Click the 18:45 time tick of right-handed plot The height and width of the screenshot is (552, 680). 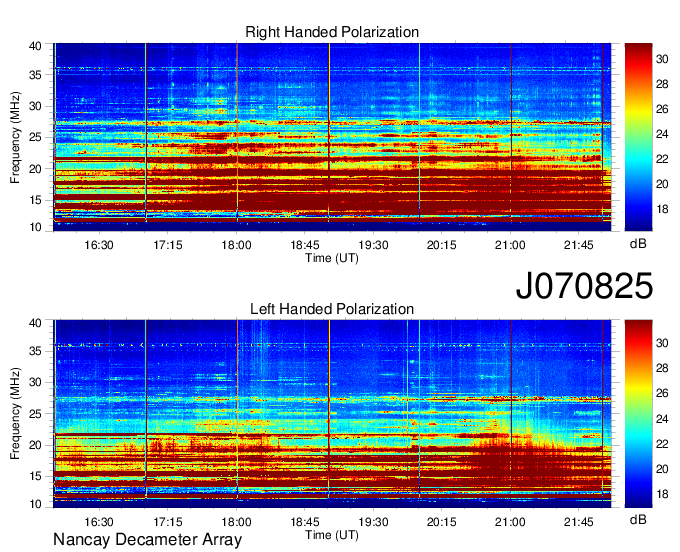[305, 245]
